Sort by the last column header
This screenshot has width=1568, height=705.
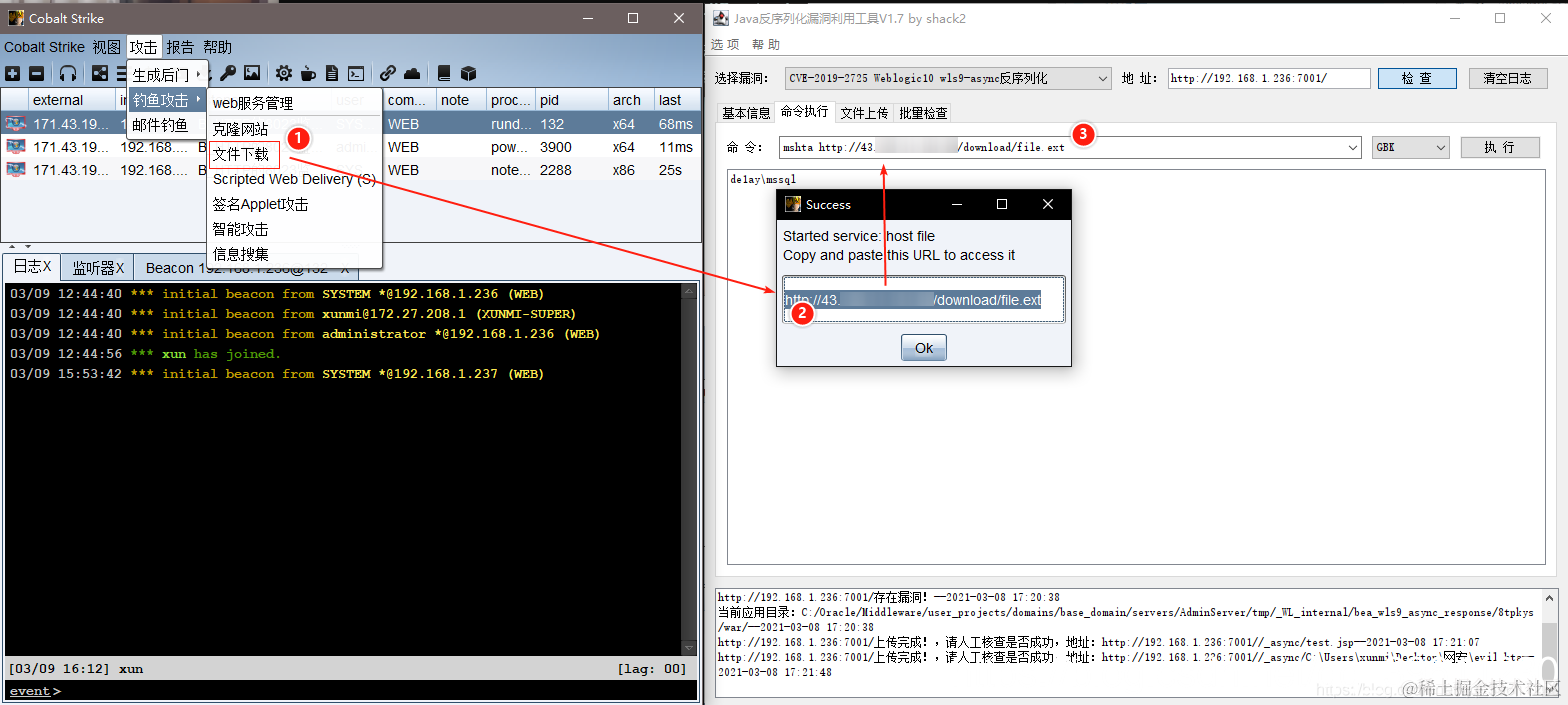tap(677, 100)
